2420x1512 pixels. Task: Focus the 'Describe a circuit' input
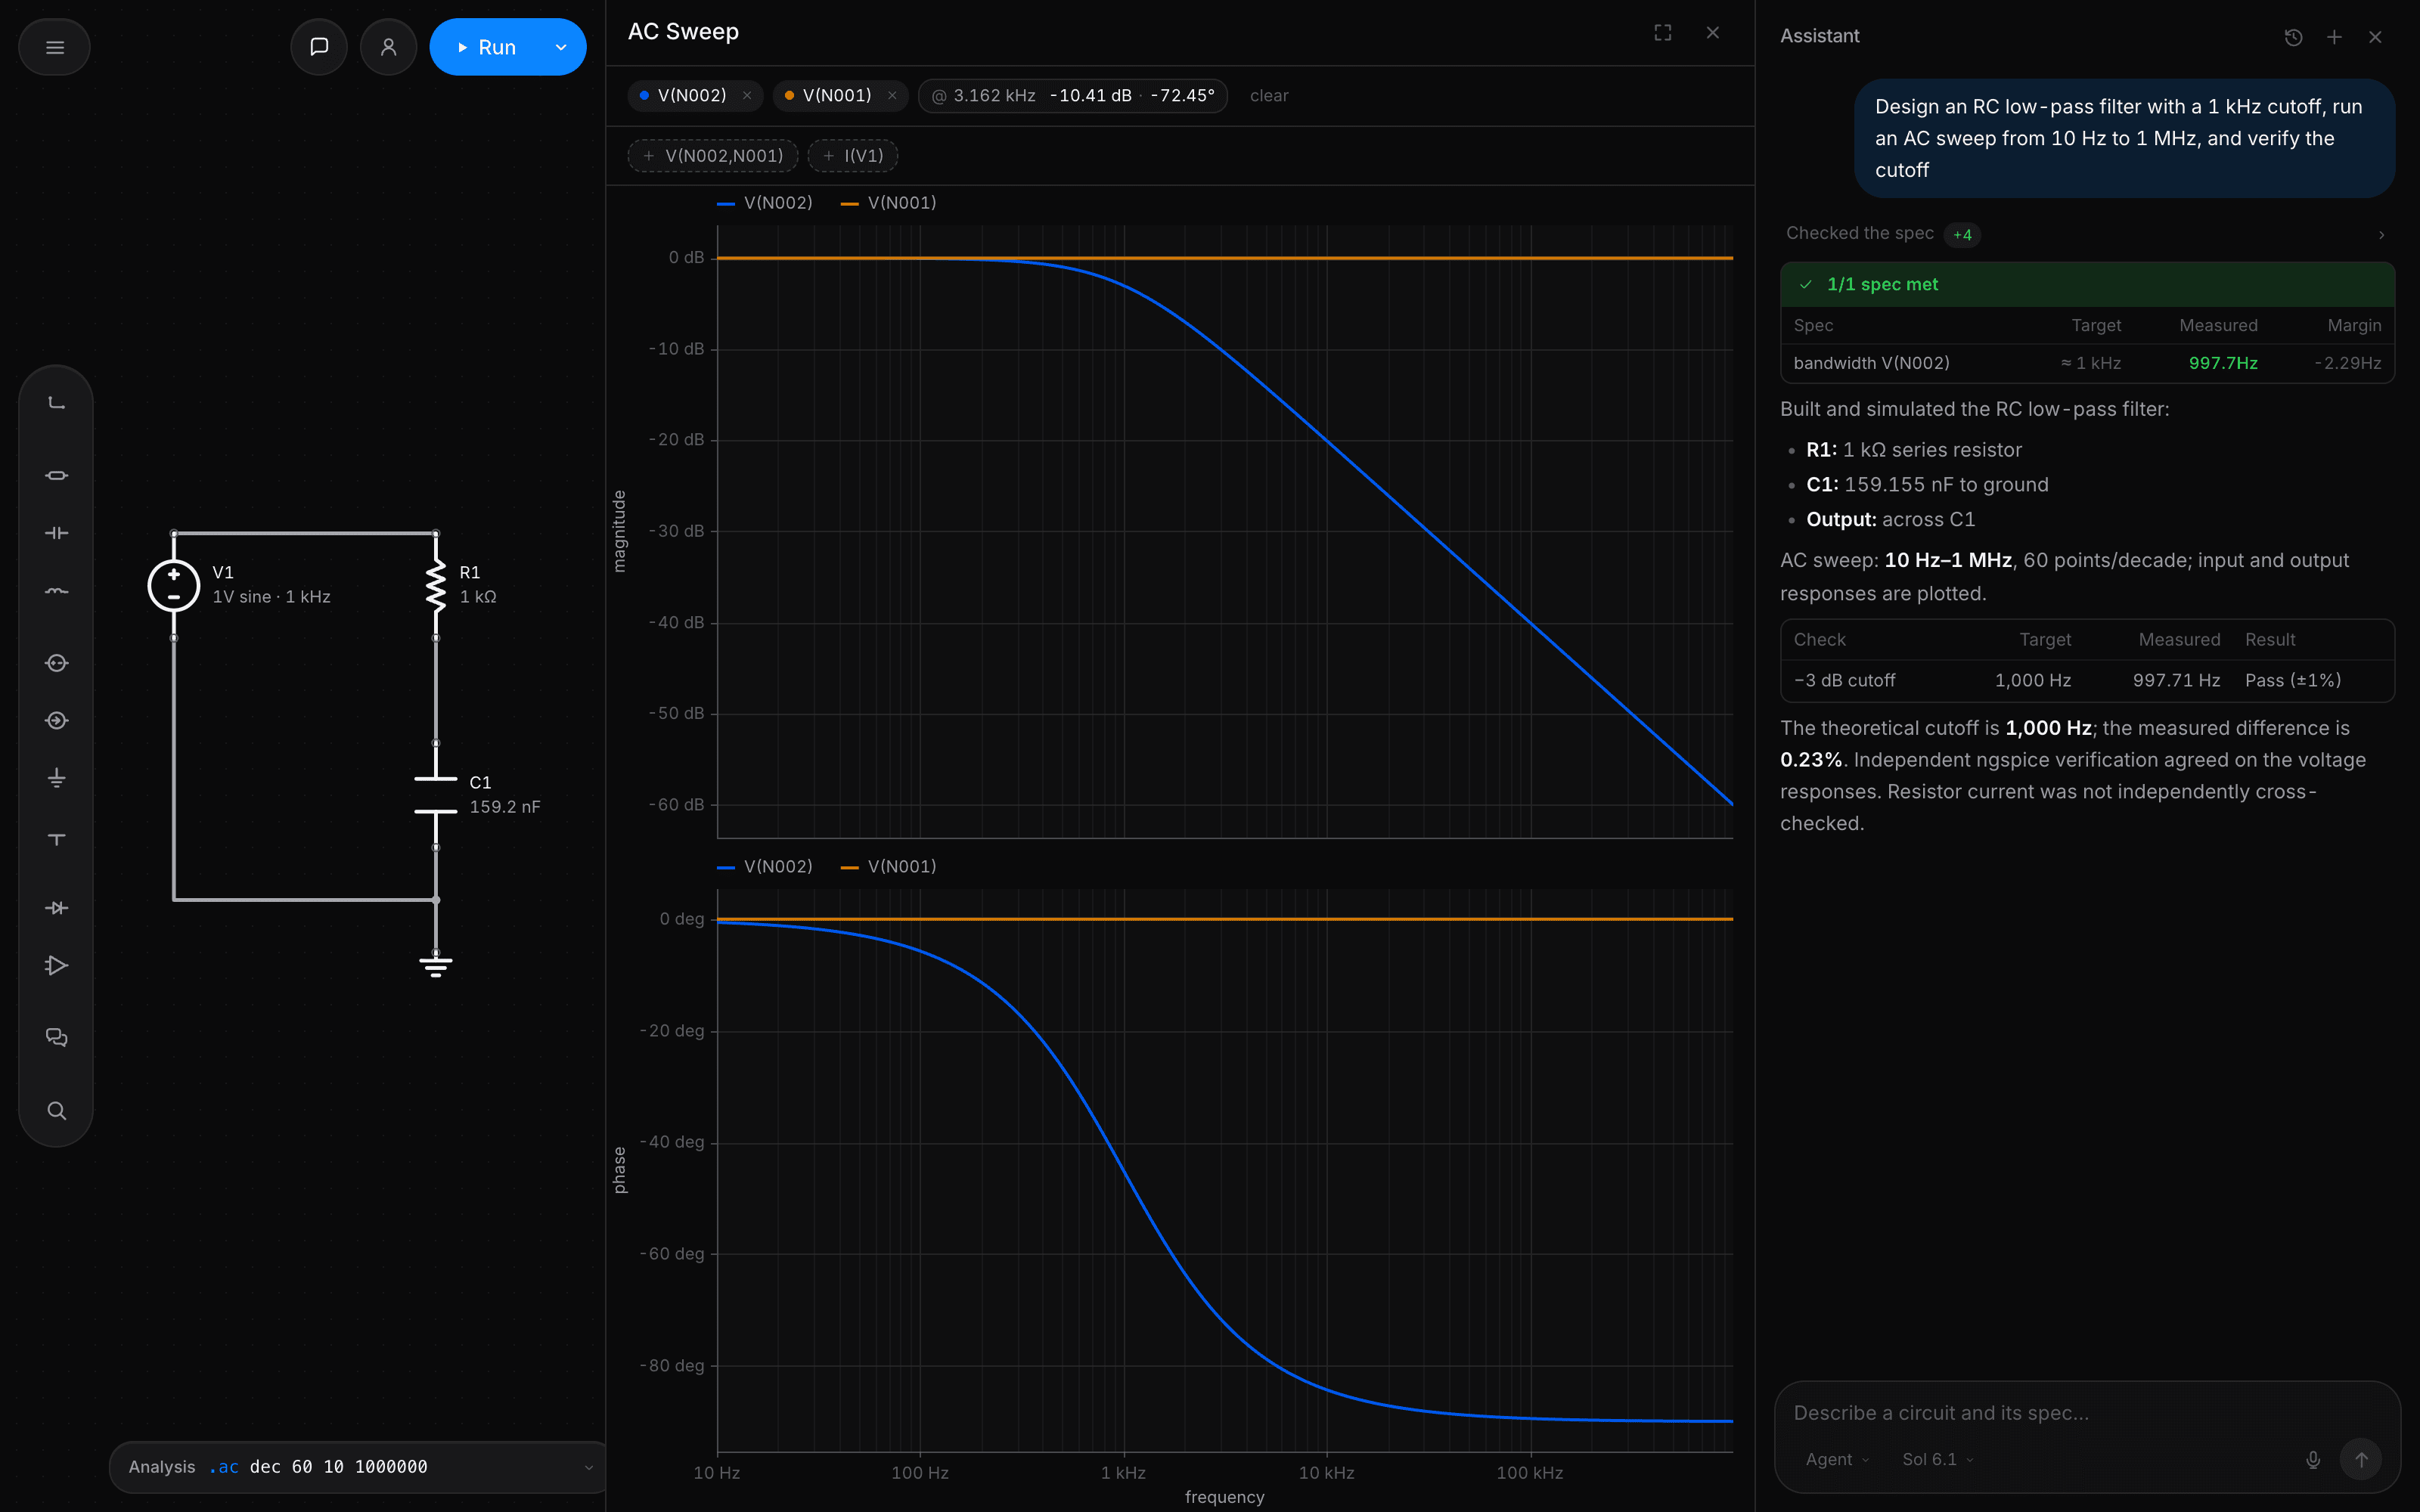[x=2087, y=1413]
